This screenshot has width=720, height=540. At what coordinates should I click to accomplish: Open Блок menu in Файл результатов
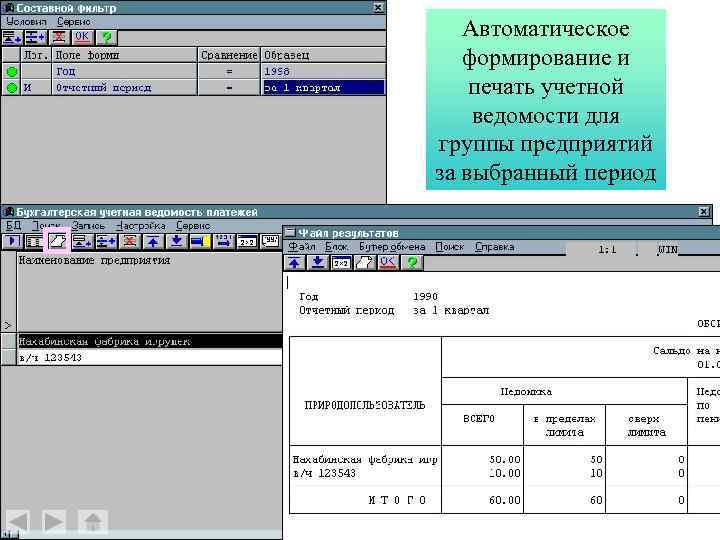click(x=336, y=247)
